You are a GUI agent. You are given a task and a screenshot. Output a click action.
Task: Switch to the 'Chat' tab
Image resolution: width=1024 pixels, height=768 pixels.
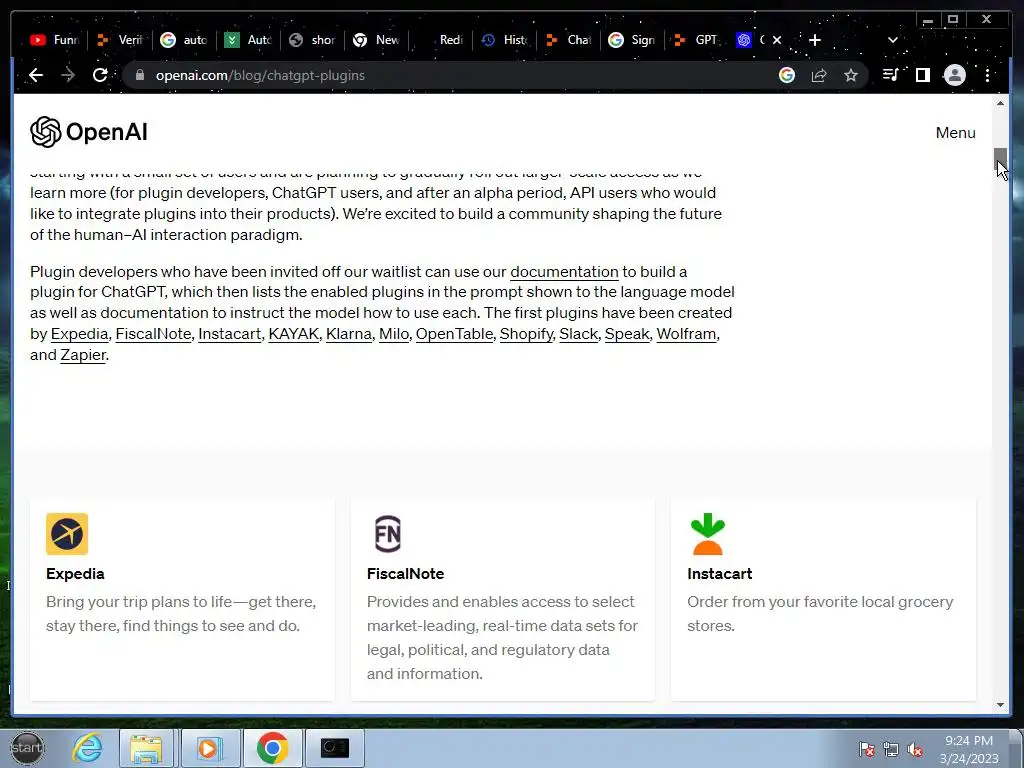(569, 40)
